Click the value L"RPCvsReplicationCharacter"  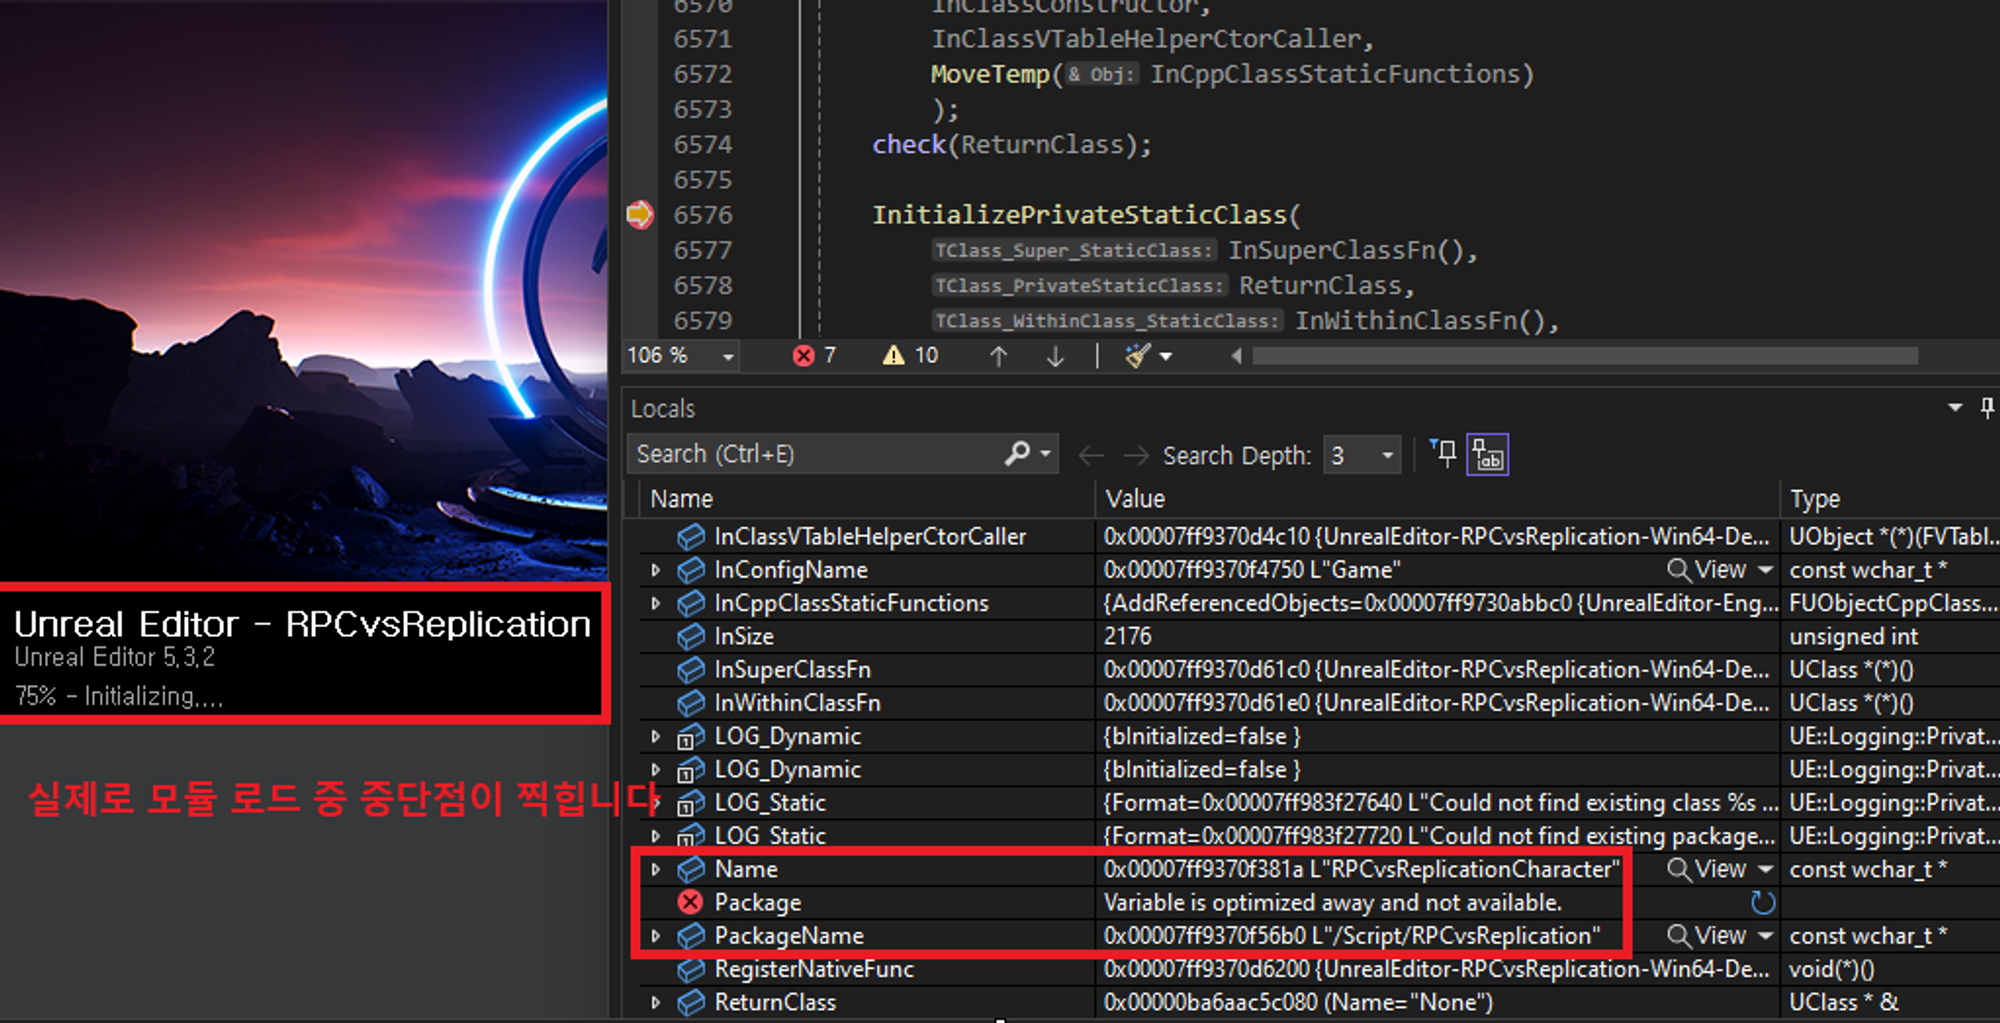(1465, 869)
